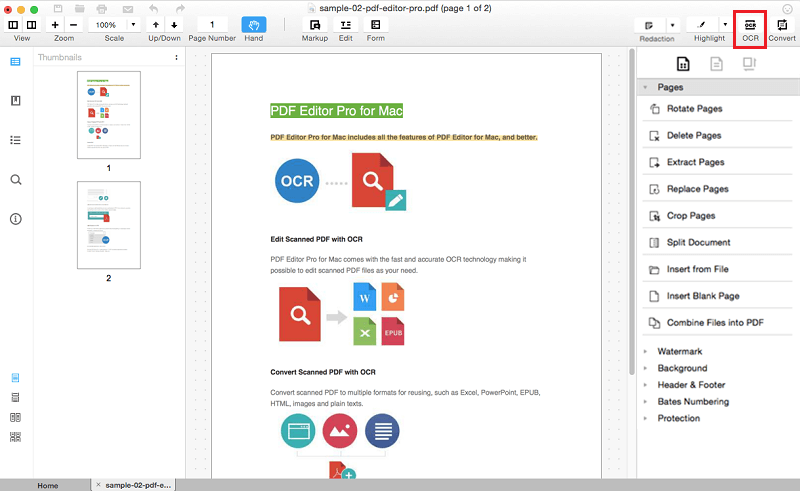Toggle the right panel view button

point(32,24)
